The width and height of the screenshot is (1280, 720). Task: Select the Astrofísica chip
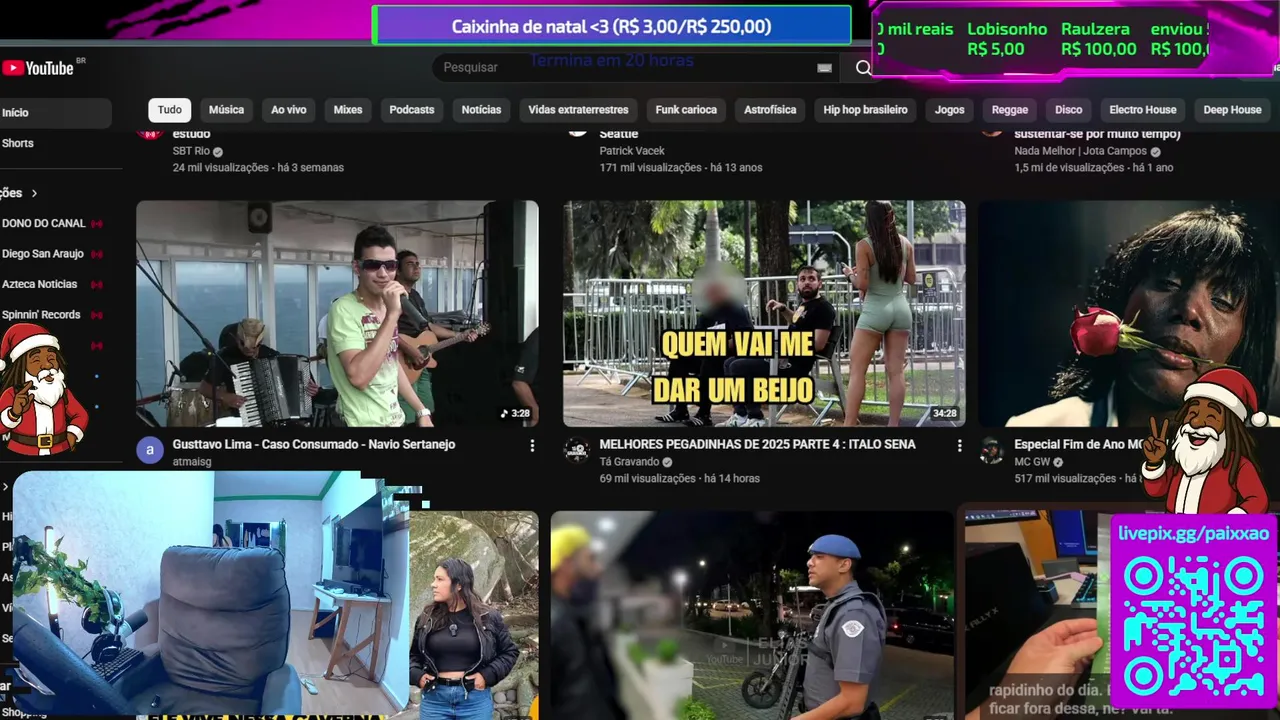pyautogui.click(x=770, y=110)
